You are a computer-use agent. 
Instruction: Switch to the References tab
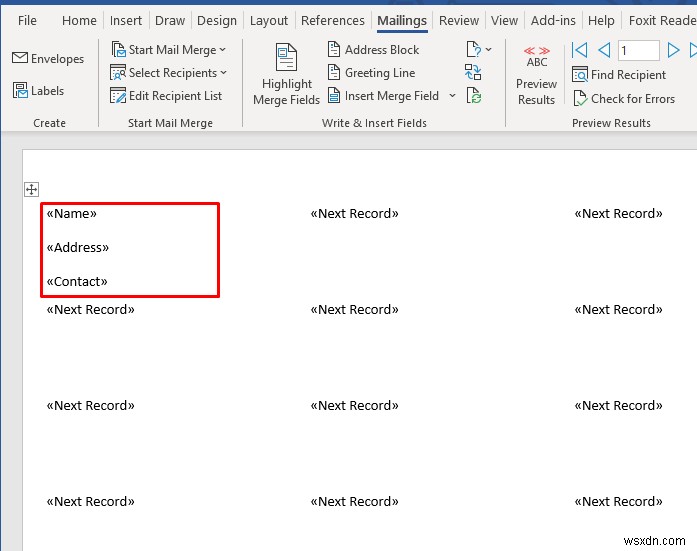[x=332, y=20]
